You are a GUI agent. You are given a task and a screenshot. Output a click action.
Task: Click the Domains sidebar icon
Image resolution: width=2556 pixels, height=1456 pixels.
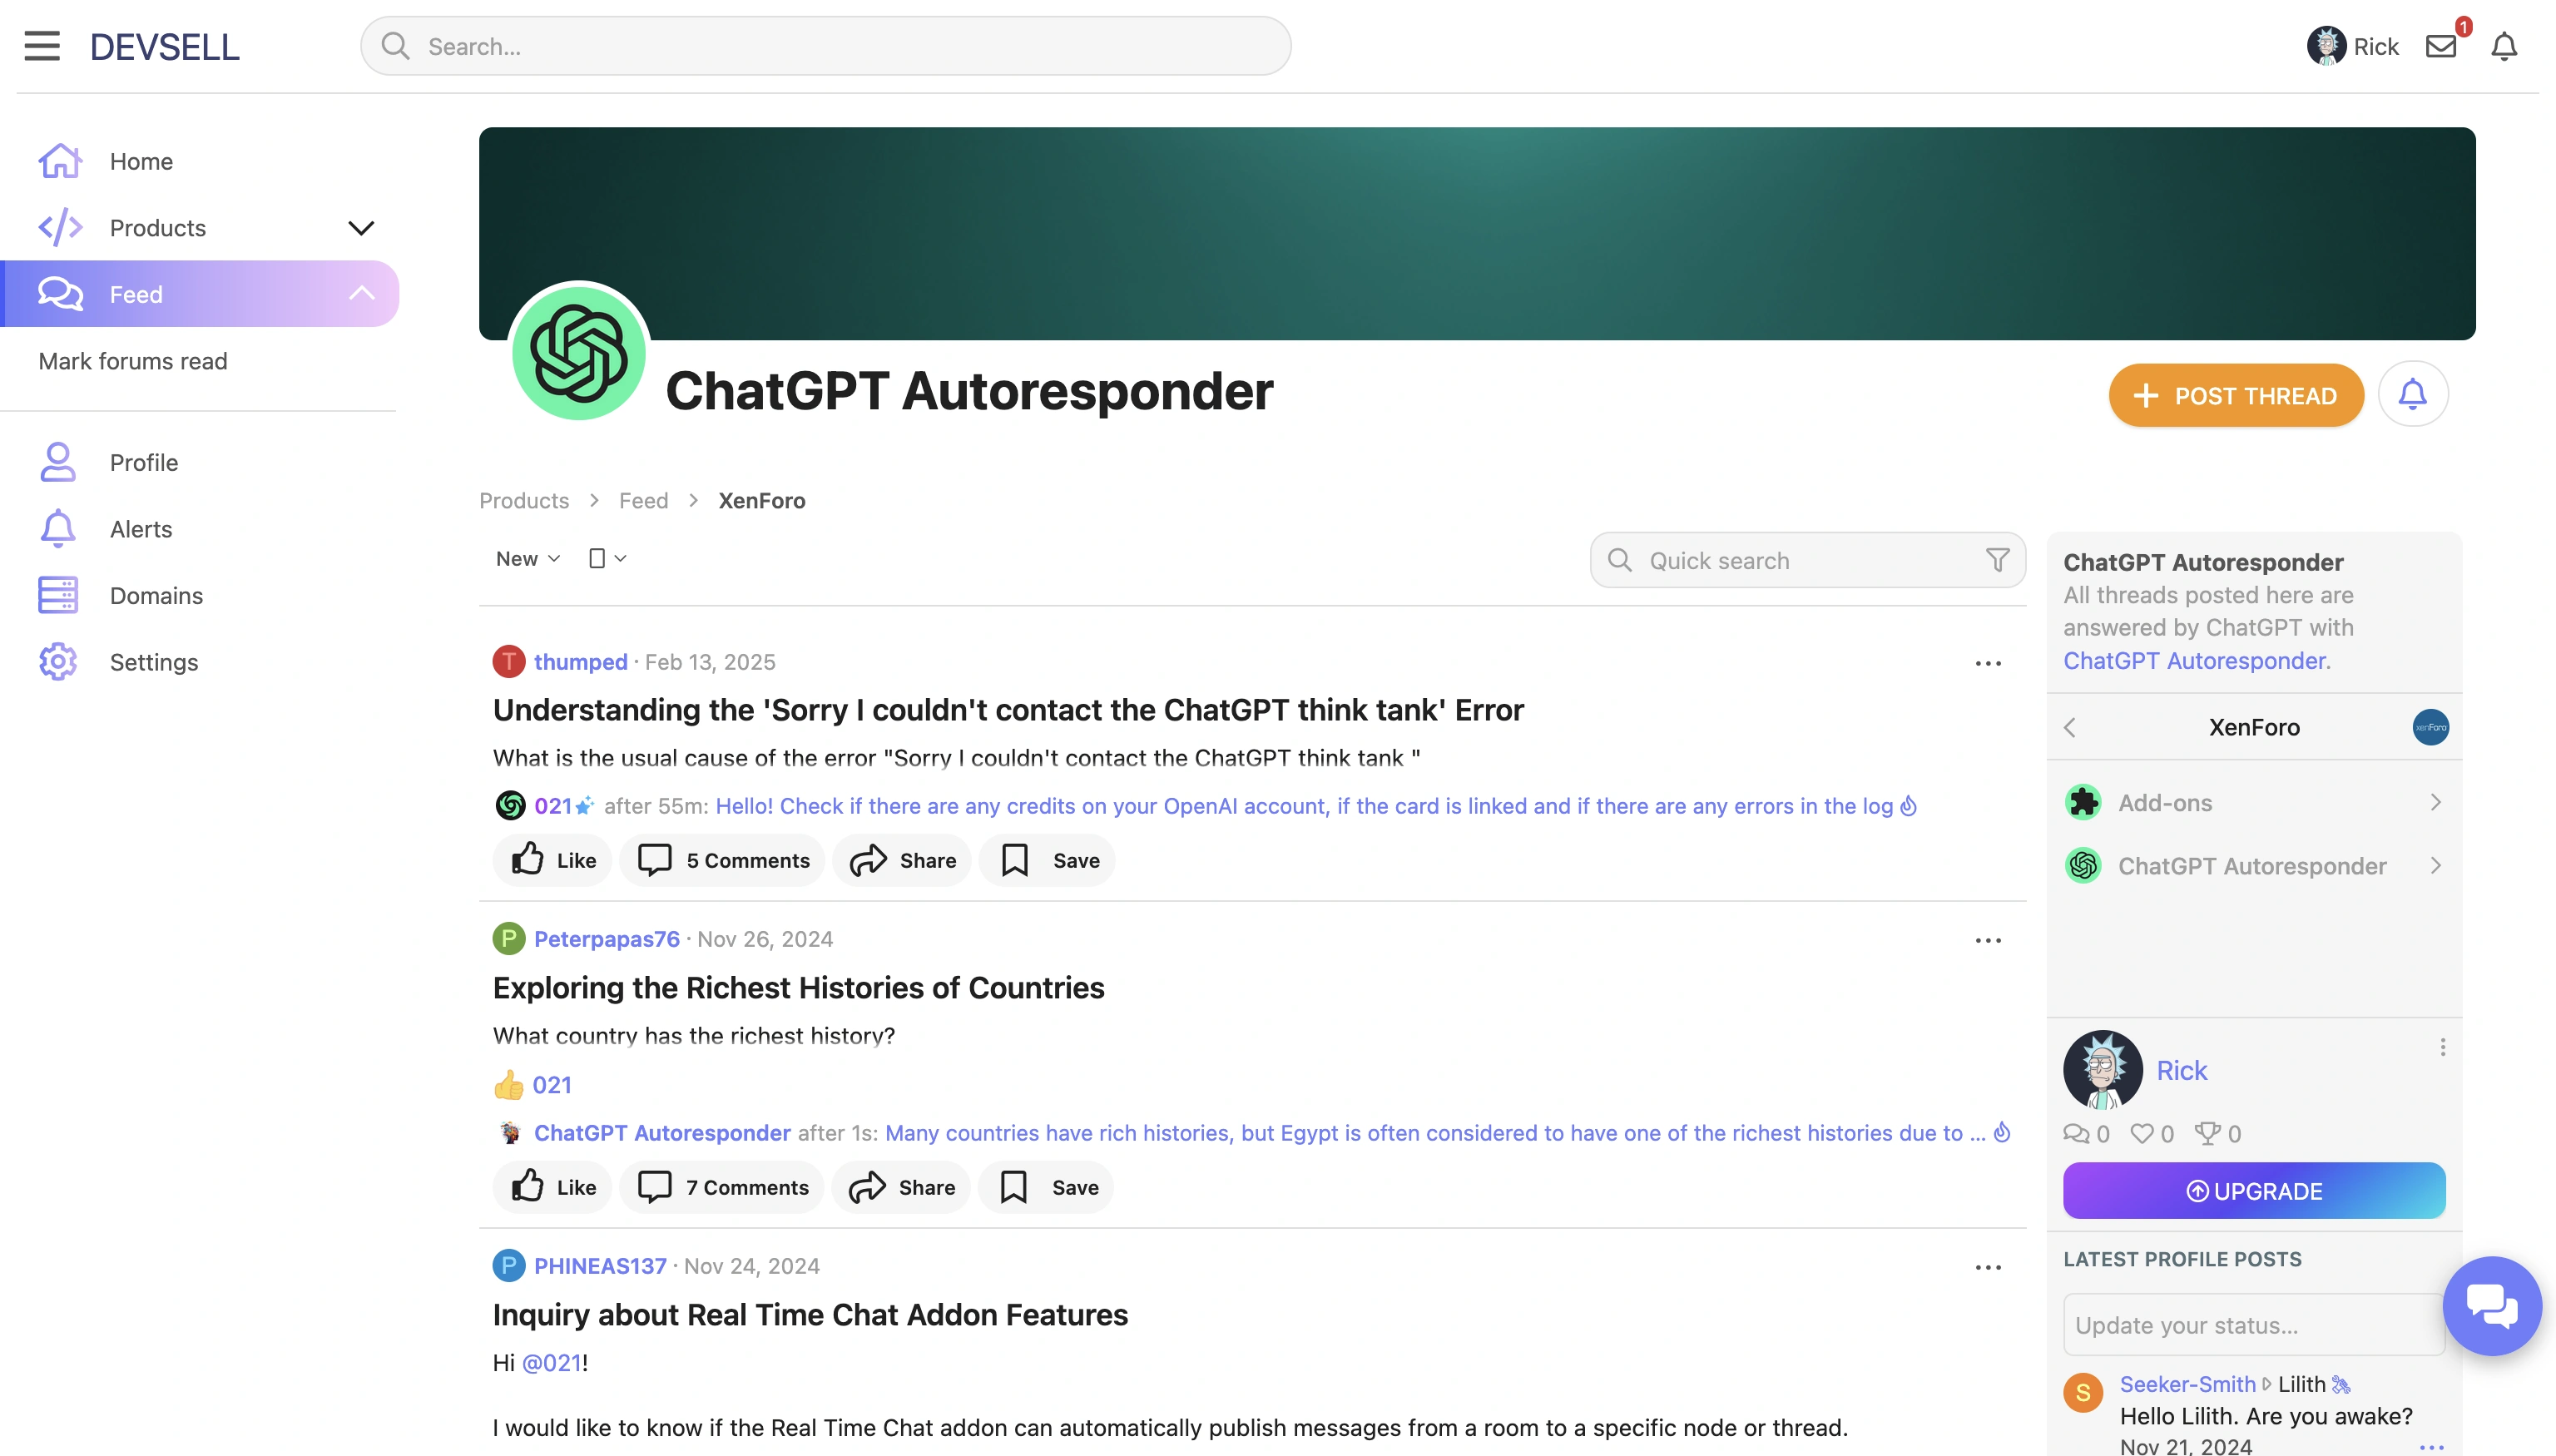58,596
